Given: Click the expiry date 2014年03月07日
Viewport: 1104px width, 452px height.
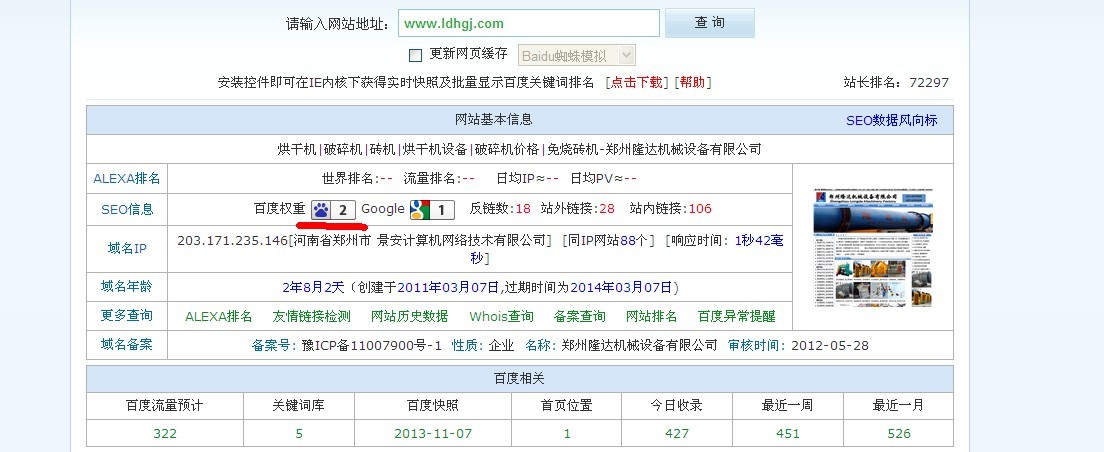Looking at the screenshot, I should (621, 288).
